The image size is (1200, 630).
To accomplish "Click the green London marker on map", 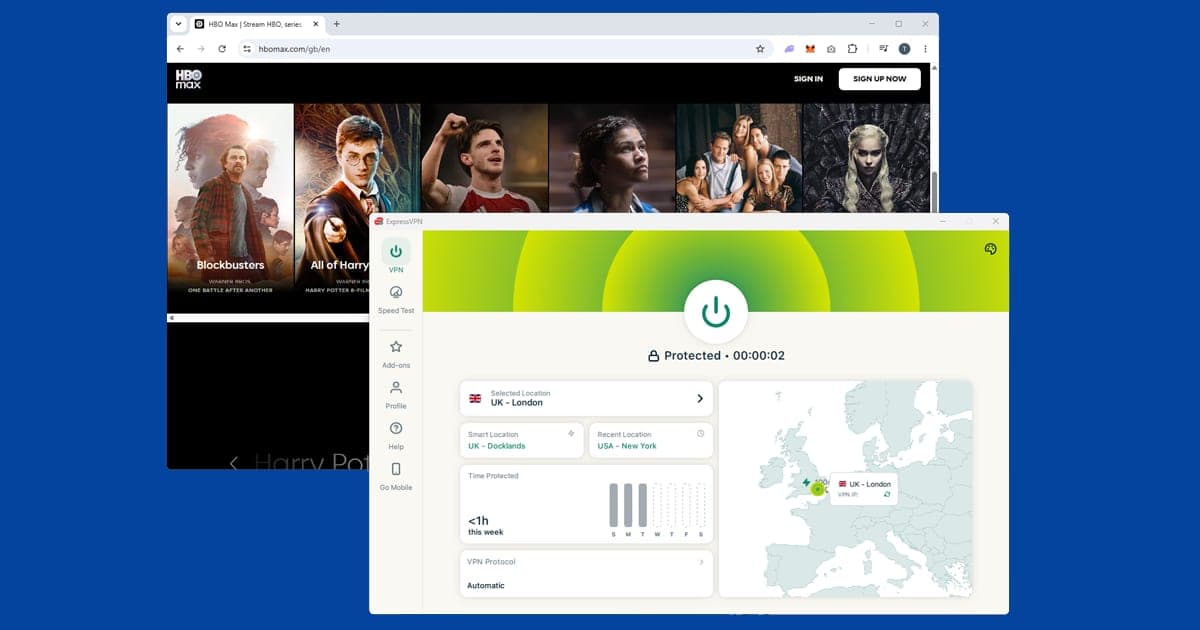I will [818, 488].
